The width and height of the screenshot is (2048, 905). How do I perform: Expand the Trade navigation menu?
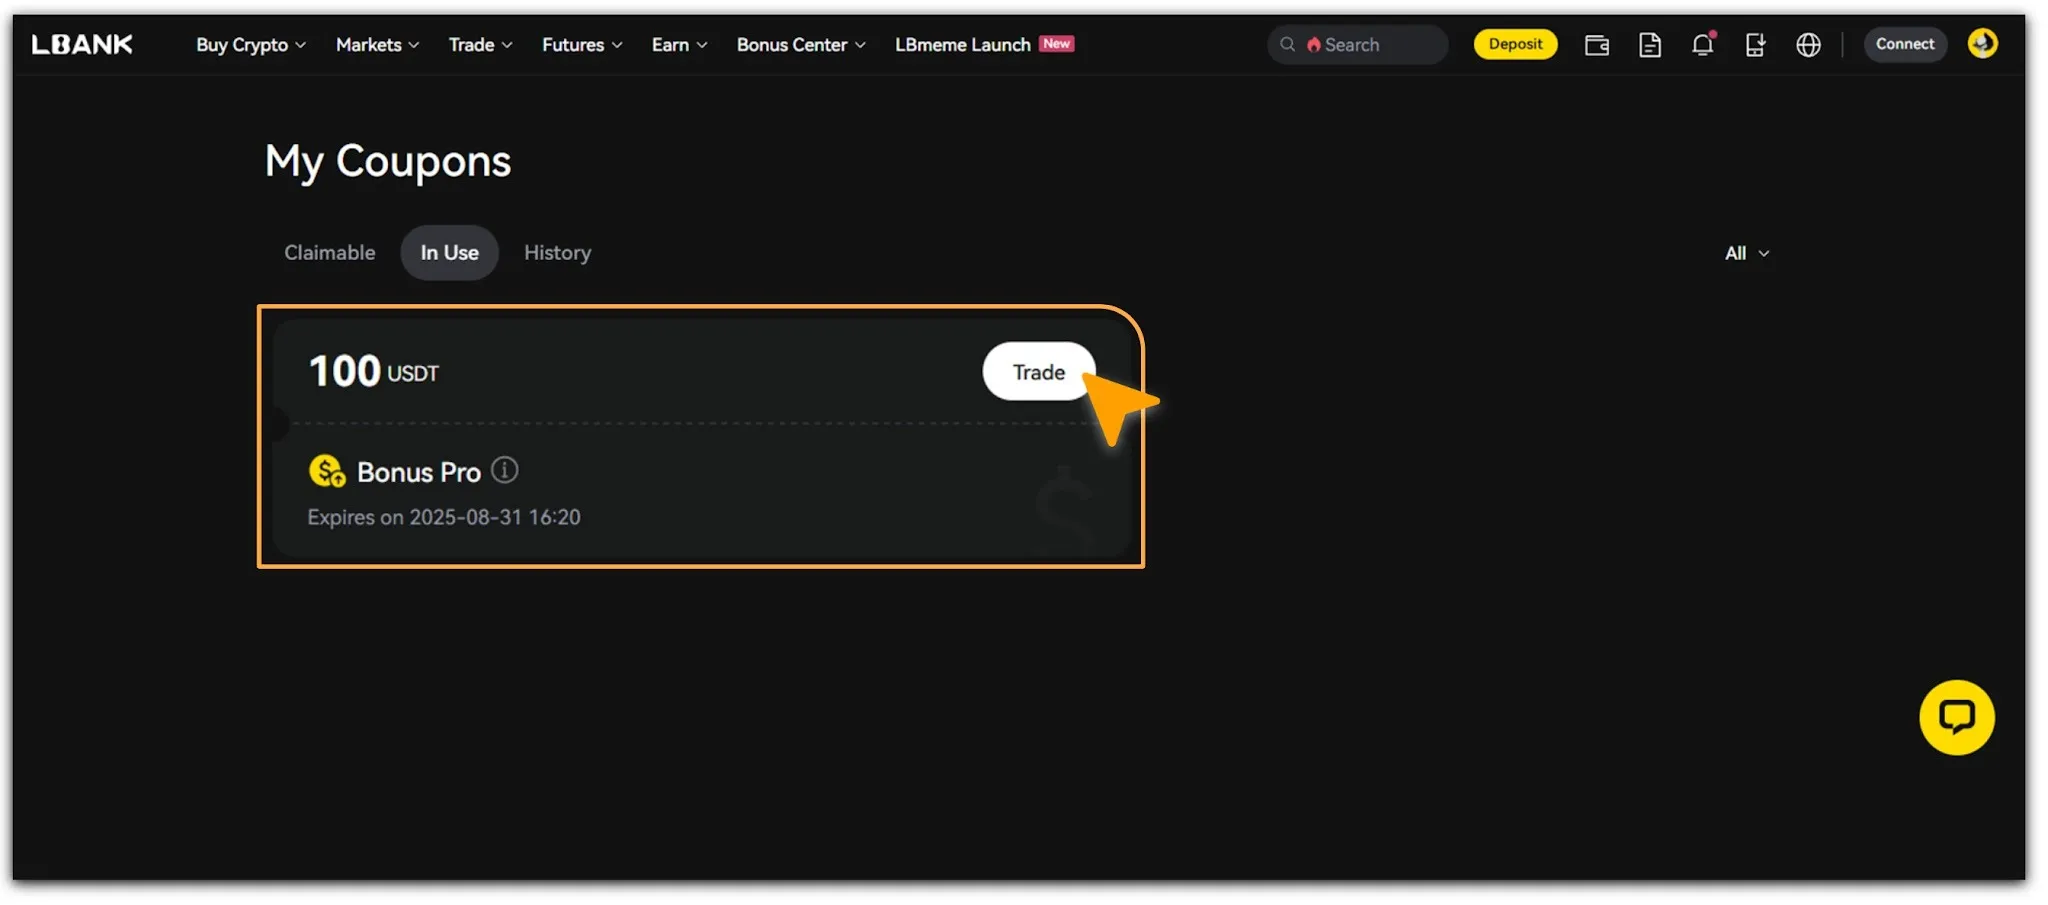click(x=481, y=45)
